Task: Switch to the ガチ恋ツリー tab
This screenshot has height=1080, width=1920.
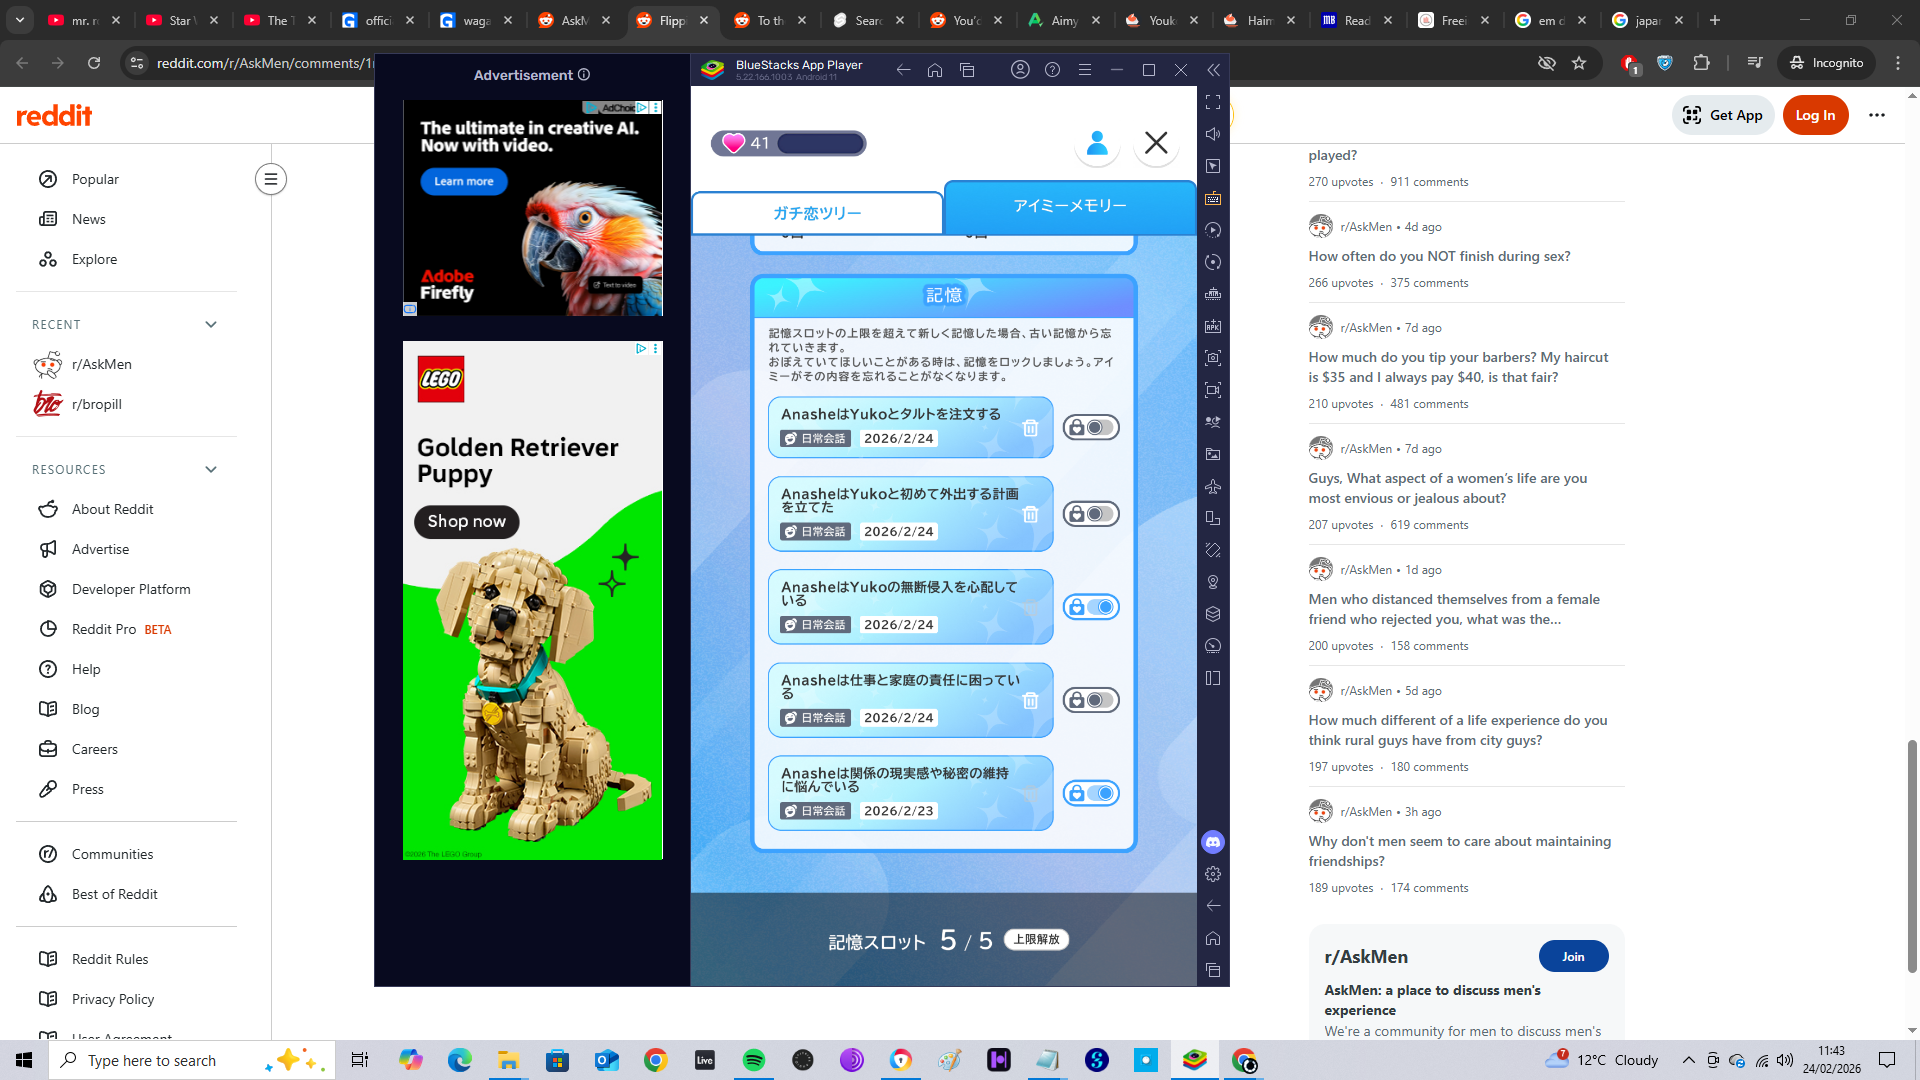Action: [x=817, y=213]
